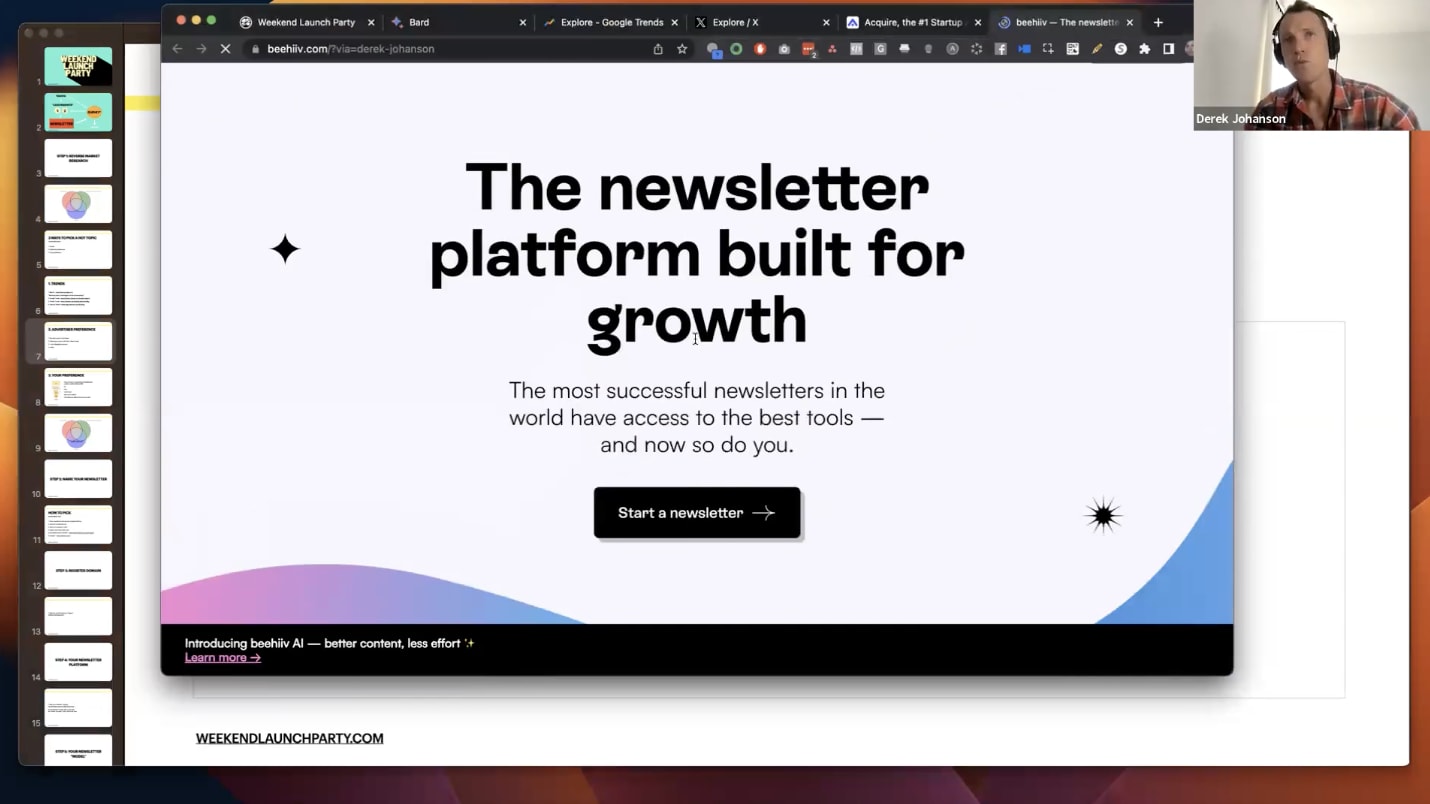Click the padlock site info icon
Viewport: 1430px width, 804px height.
tap(256, 49)
